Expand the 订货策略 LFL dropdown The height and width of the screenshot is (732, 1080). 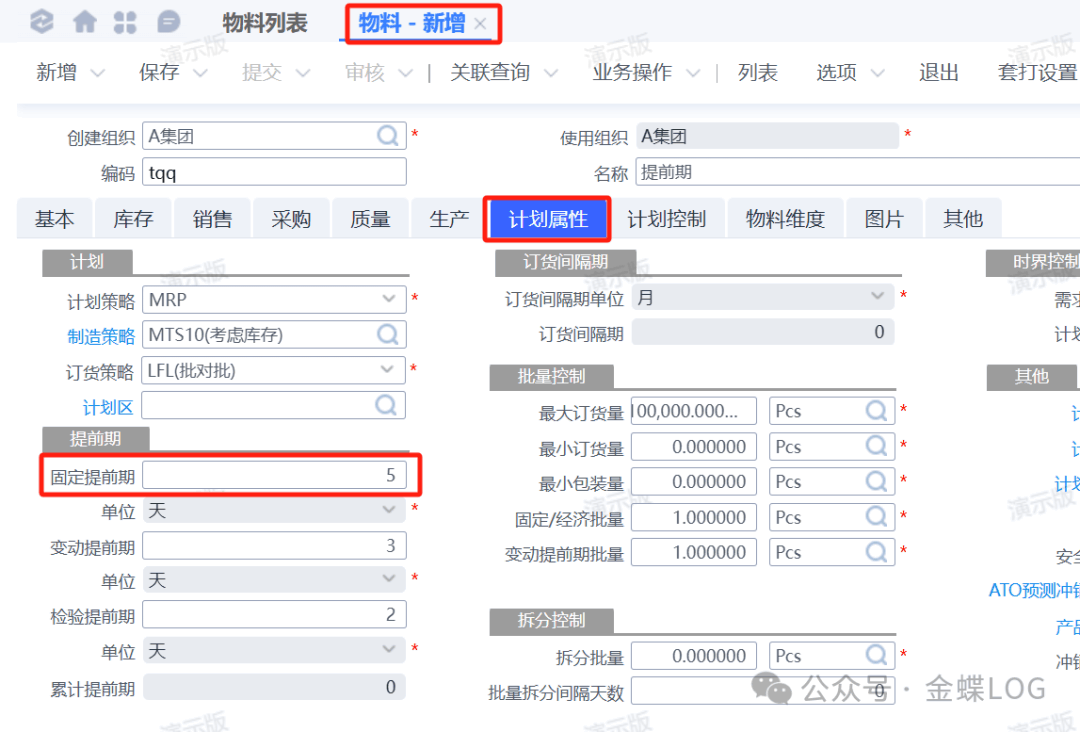pos(389,370)
